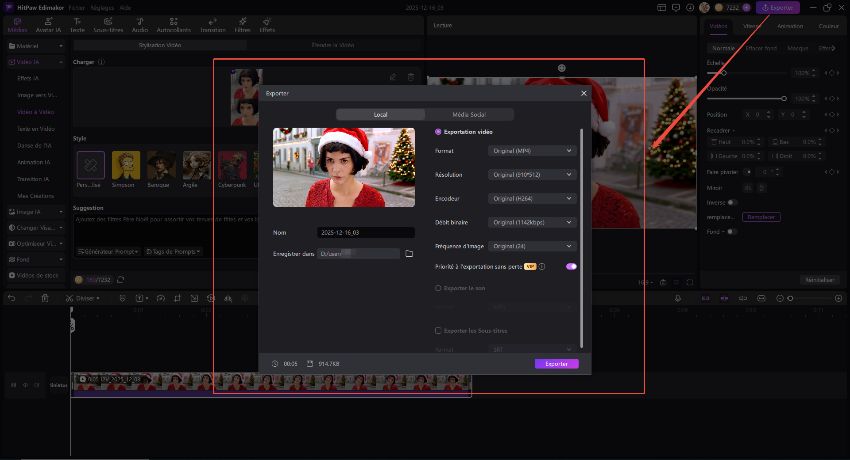Click the purple plus icon next to 7232 coins
850x460 pixels.
pos(746,8)
